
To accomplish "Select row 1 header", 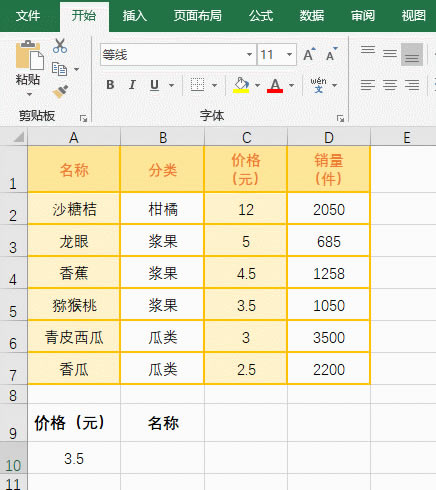I will tap(13, 169).
